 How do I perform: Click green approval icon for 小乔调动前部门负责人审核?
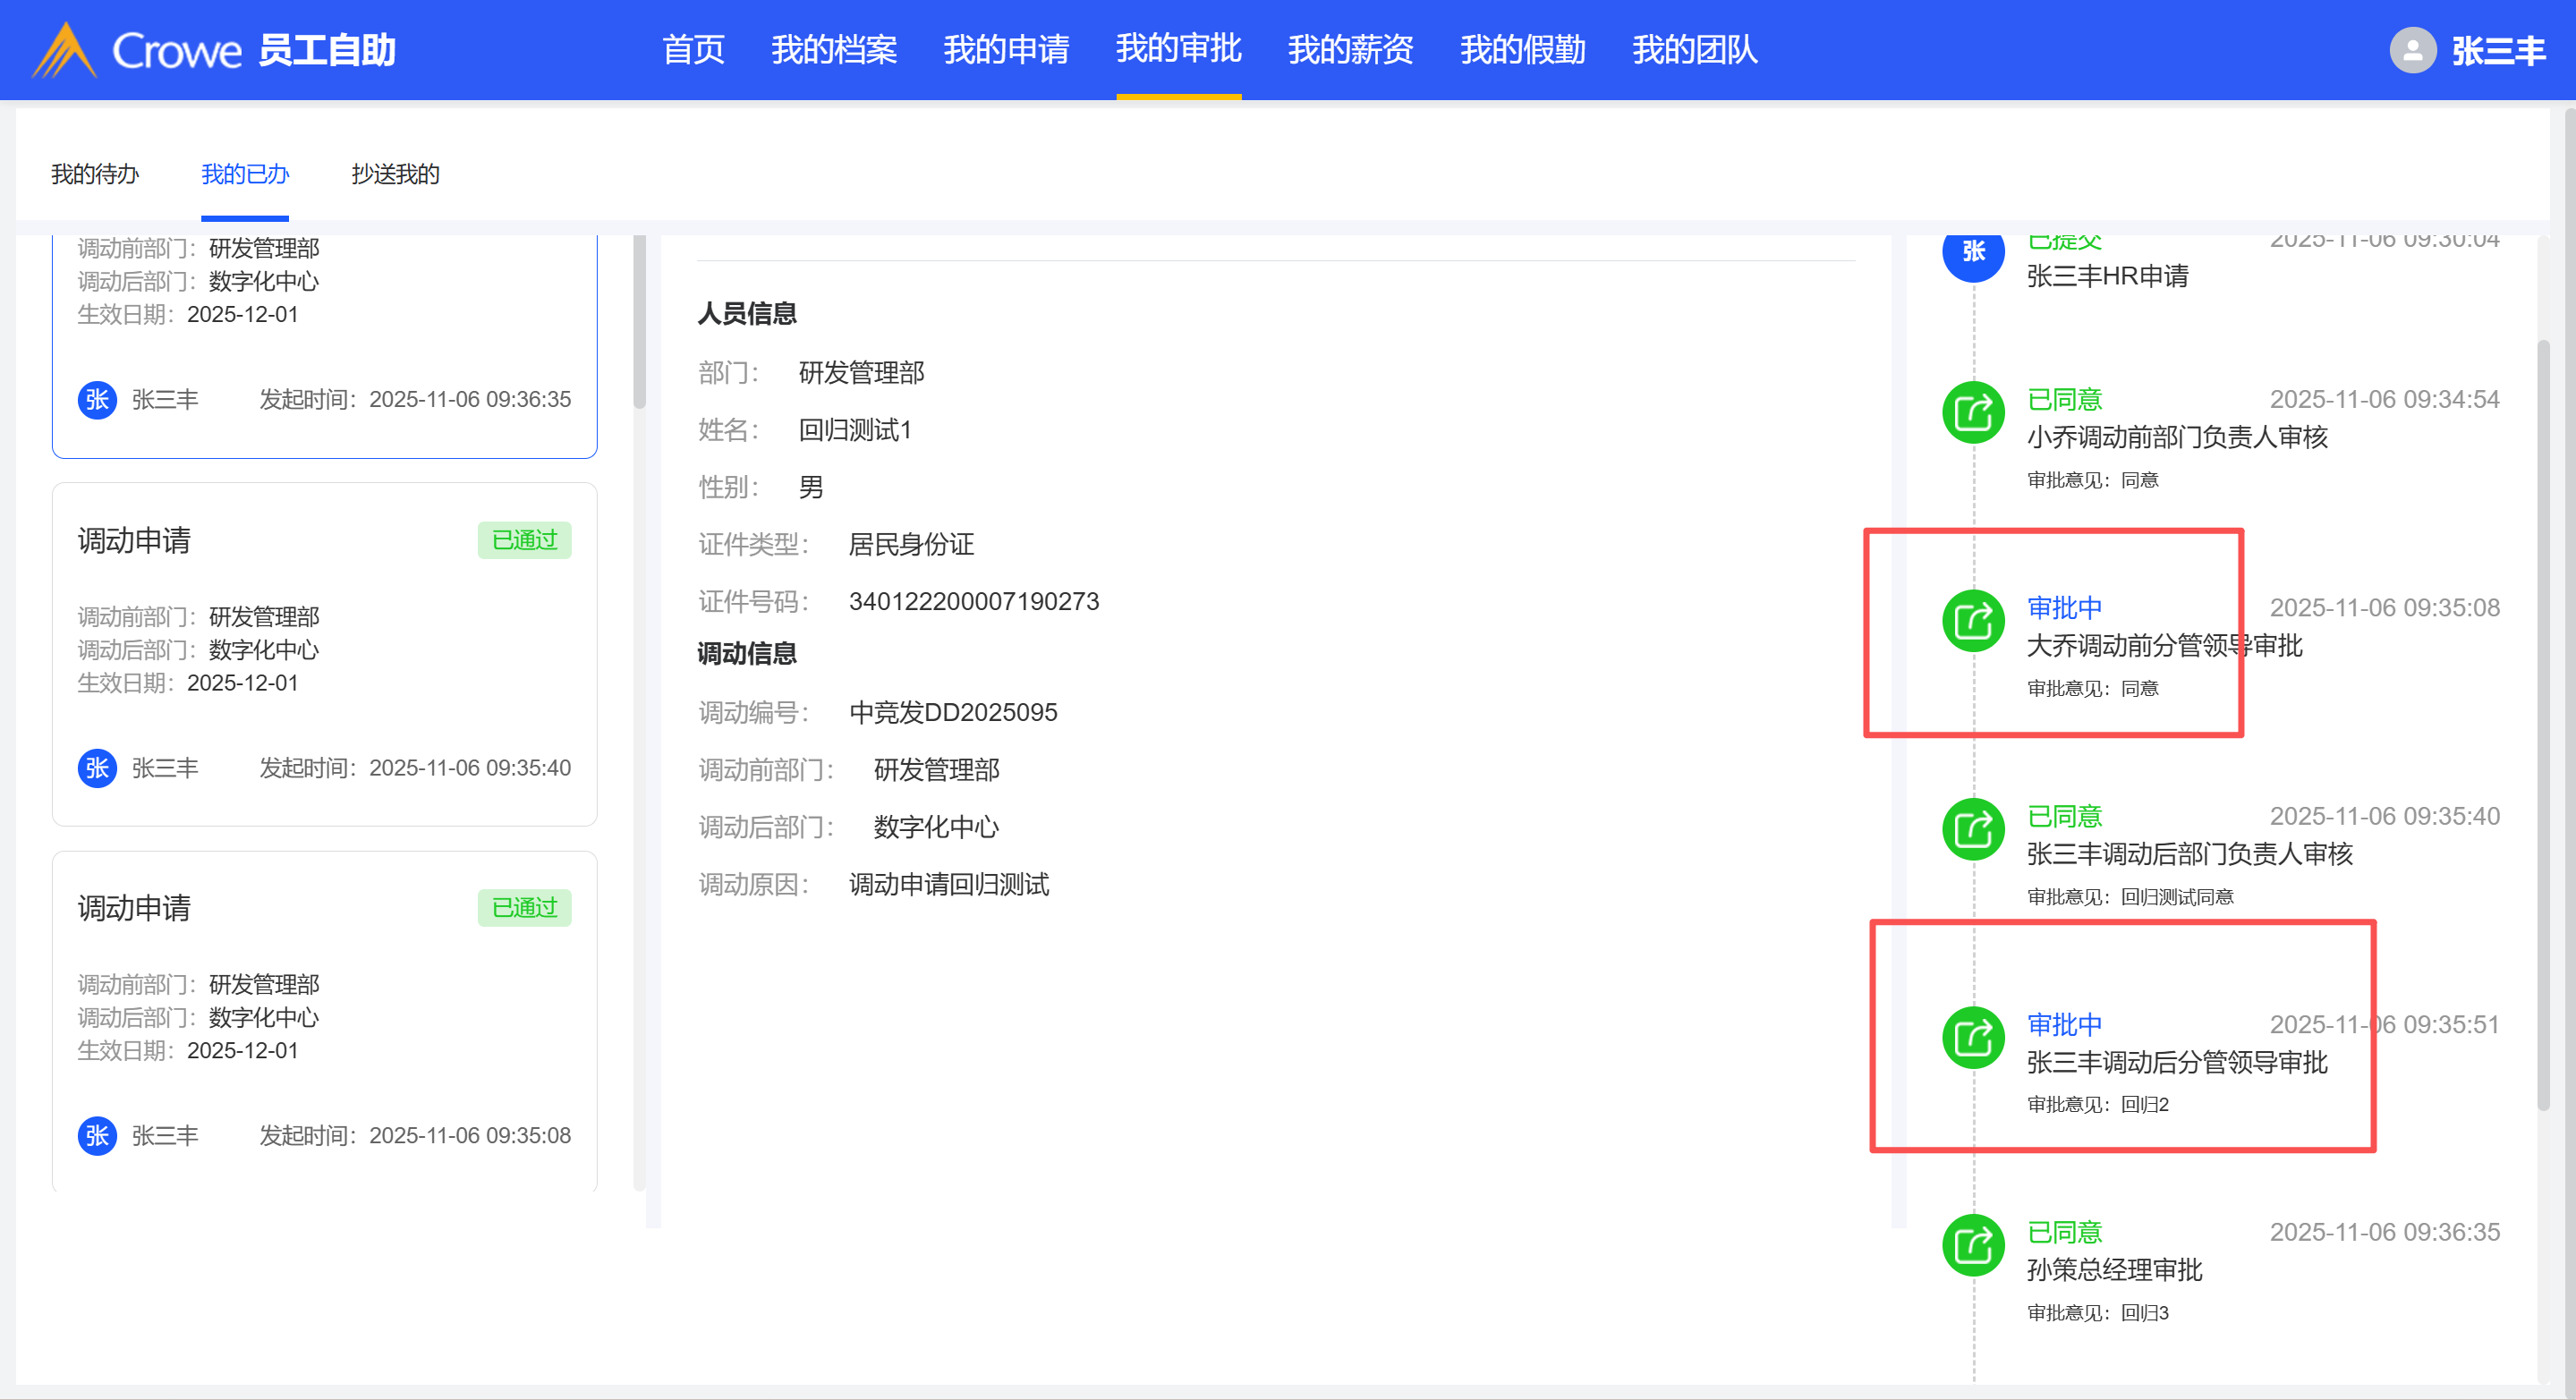1972,412
